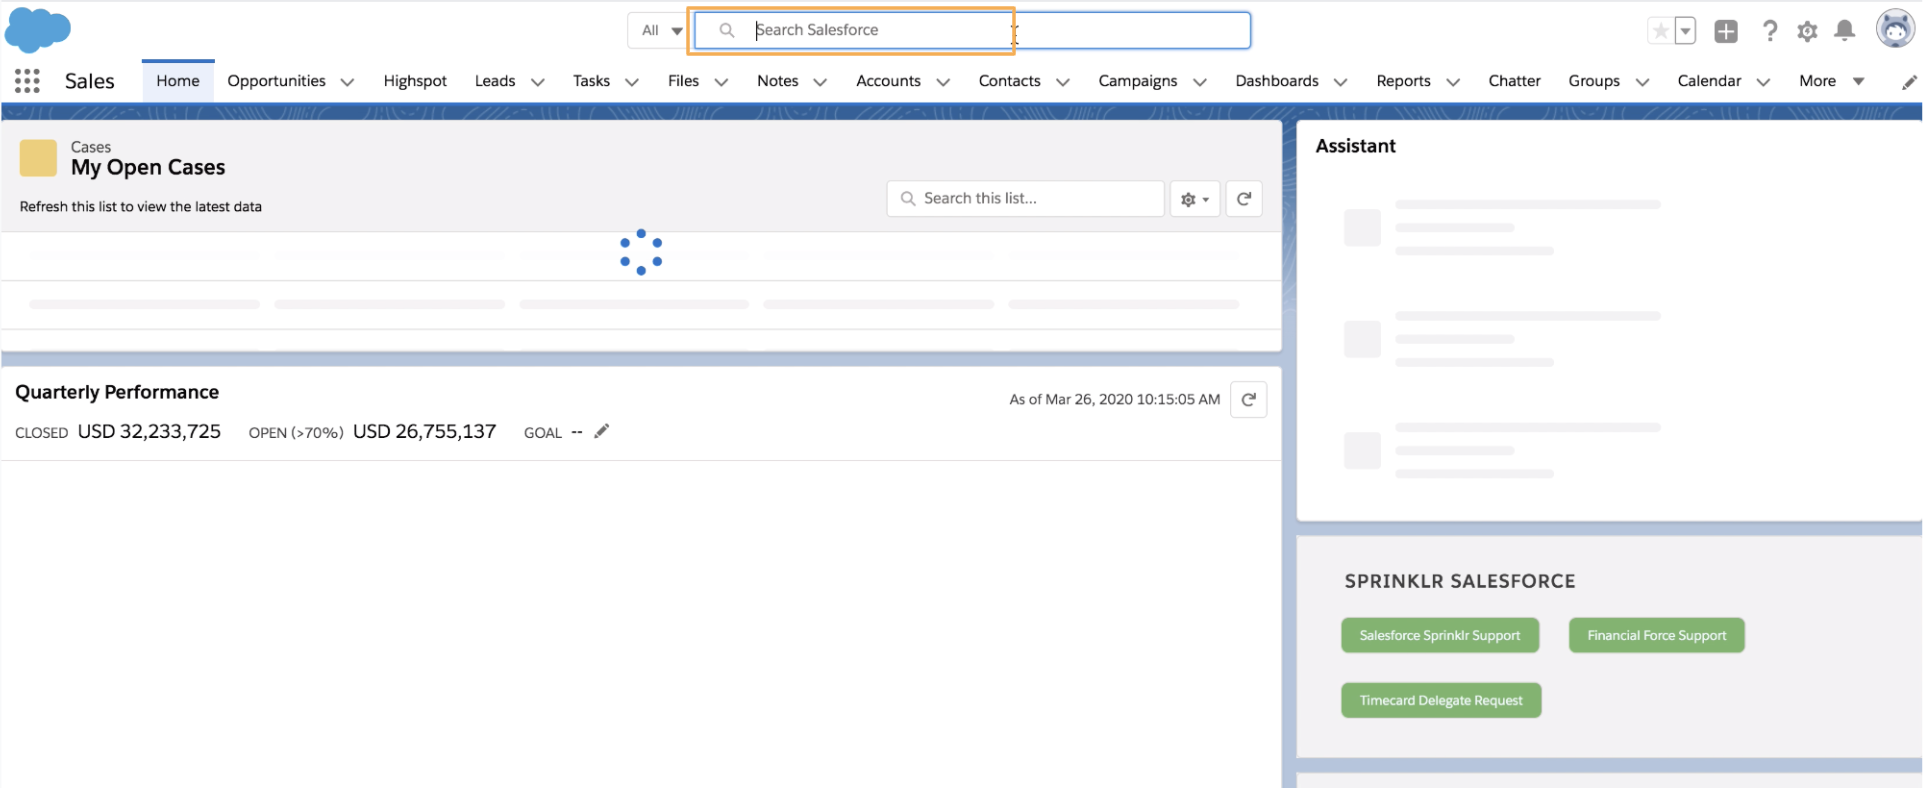Open the Accounts tab
Screen dimensions: 1924x788
click(888, 81)
